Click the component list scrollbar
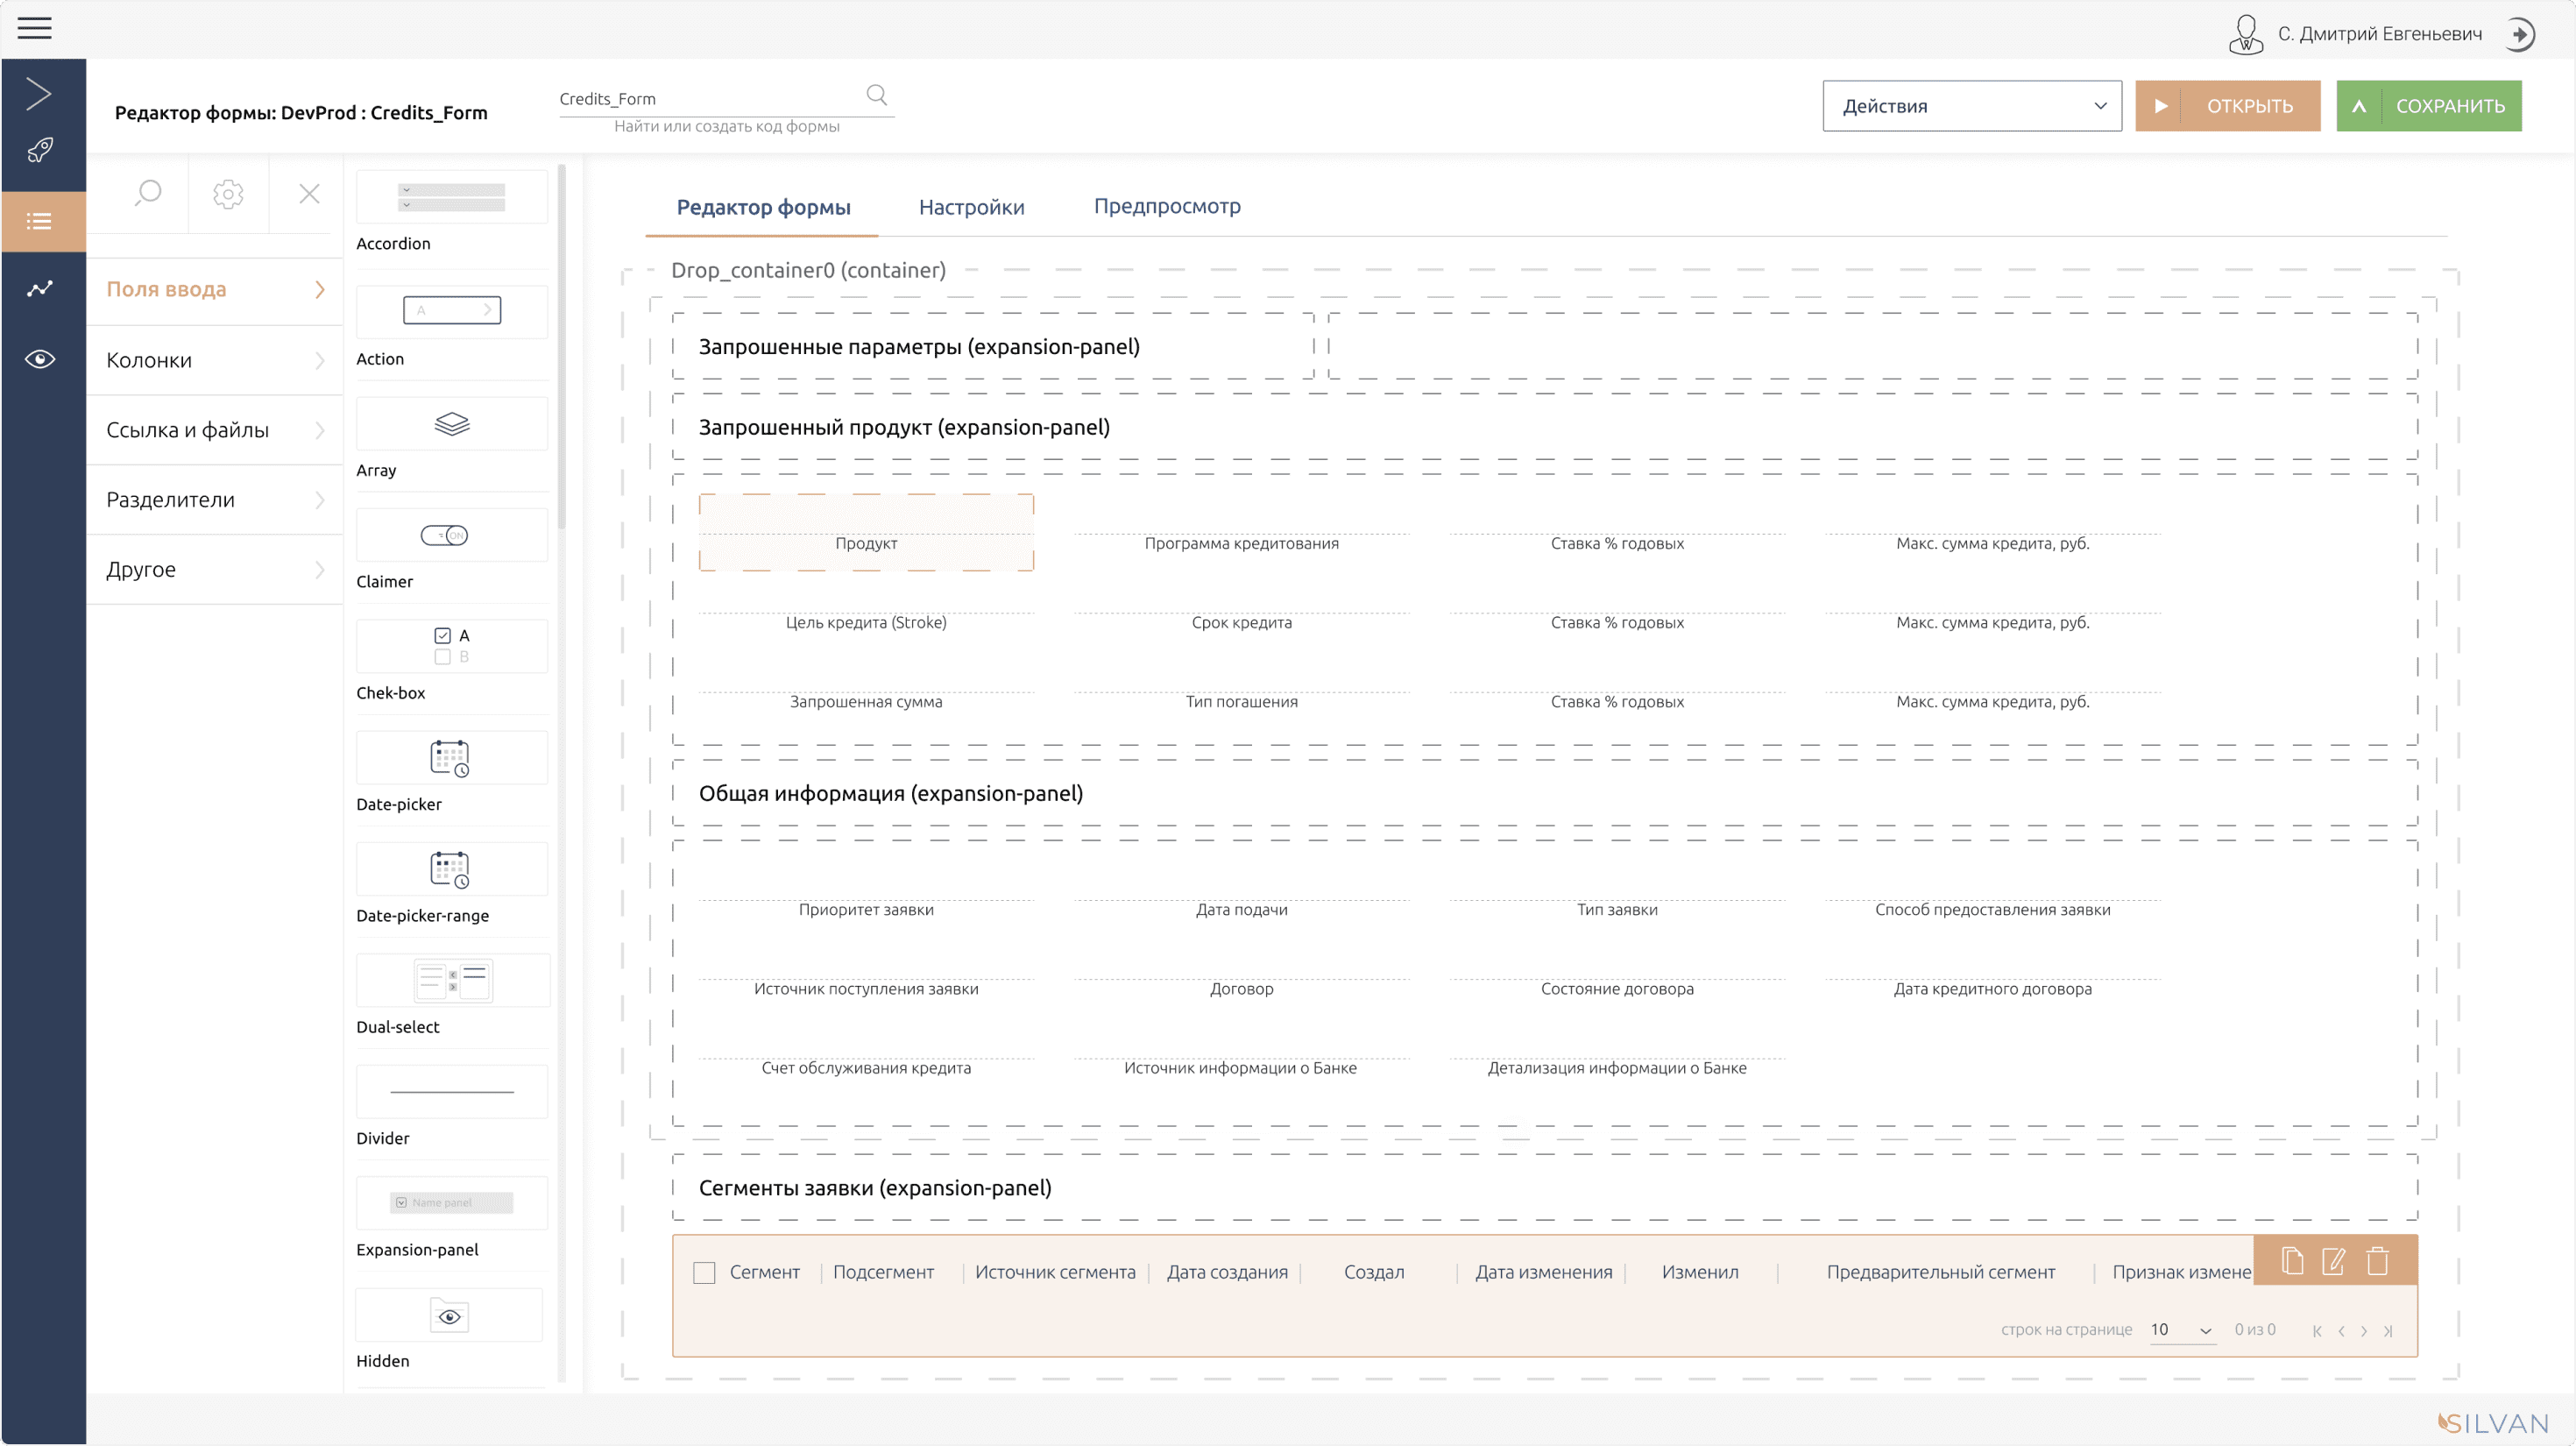This screenshot has width=2576, height=1446. 562,347
